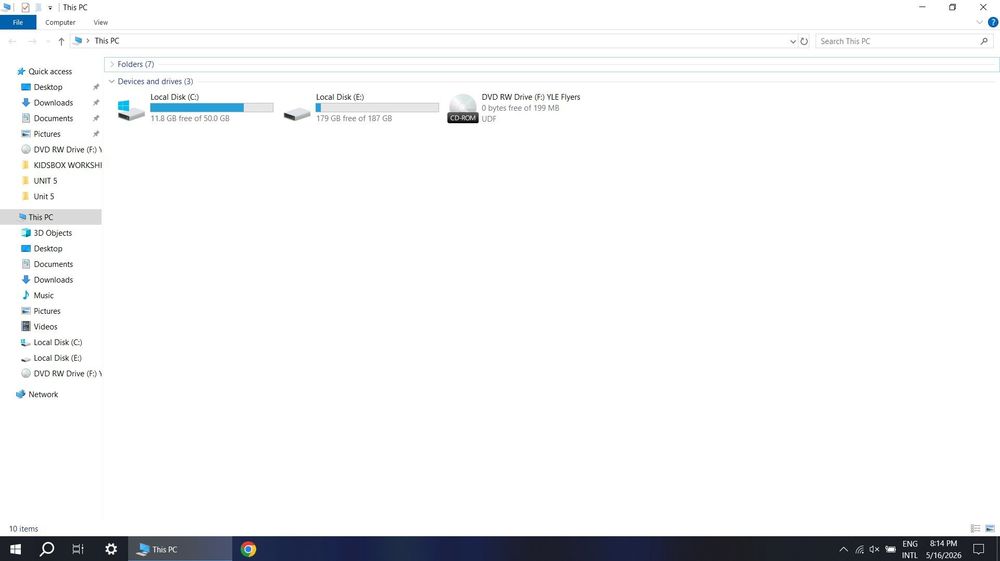Click the properties quick access toolbar icon
Screen dimensions: 1000x561
pyautogui.click(x=25, y=8)
